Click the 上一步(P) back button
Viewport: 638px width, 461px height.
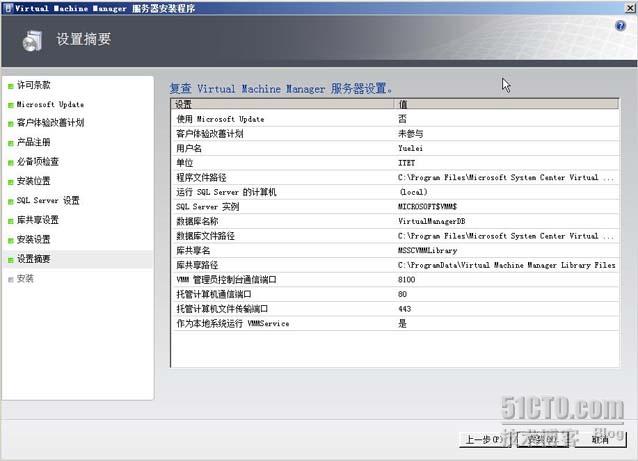pos(485,439)
